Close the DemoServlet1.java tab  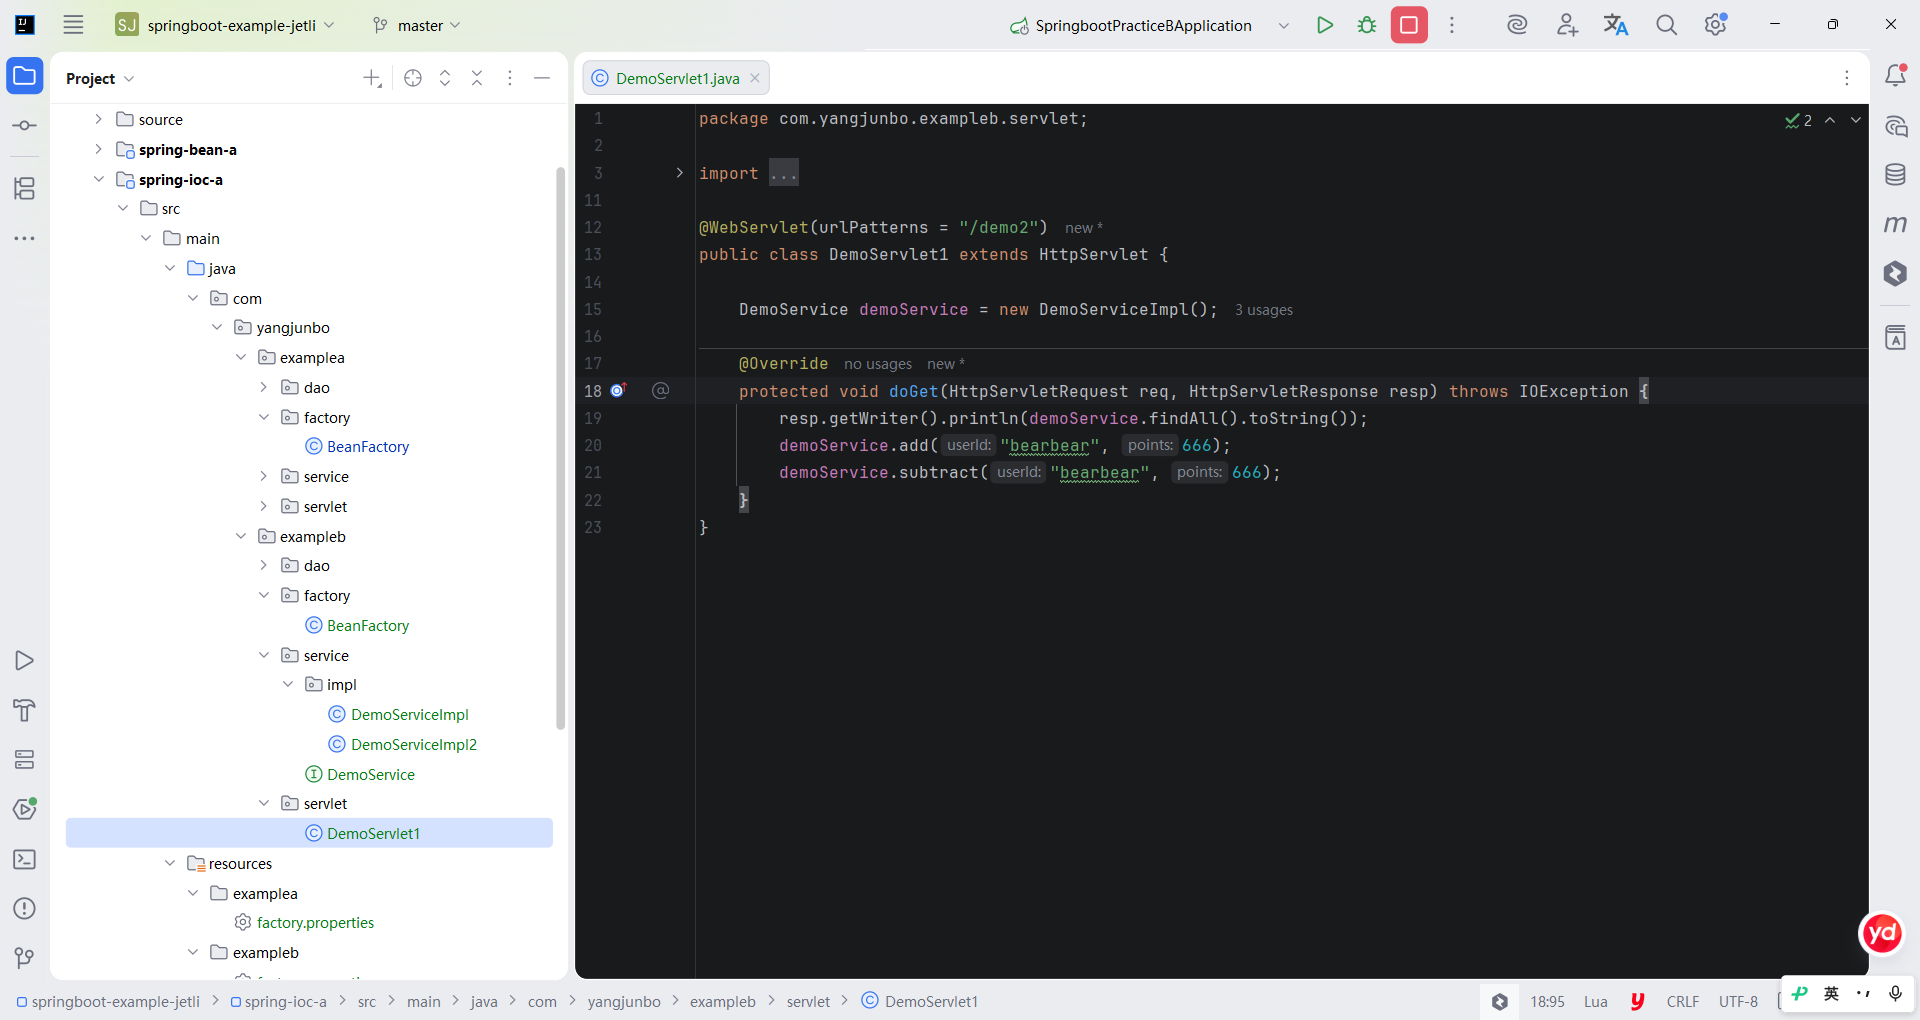[755, 78]
